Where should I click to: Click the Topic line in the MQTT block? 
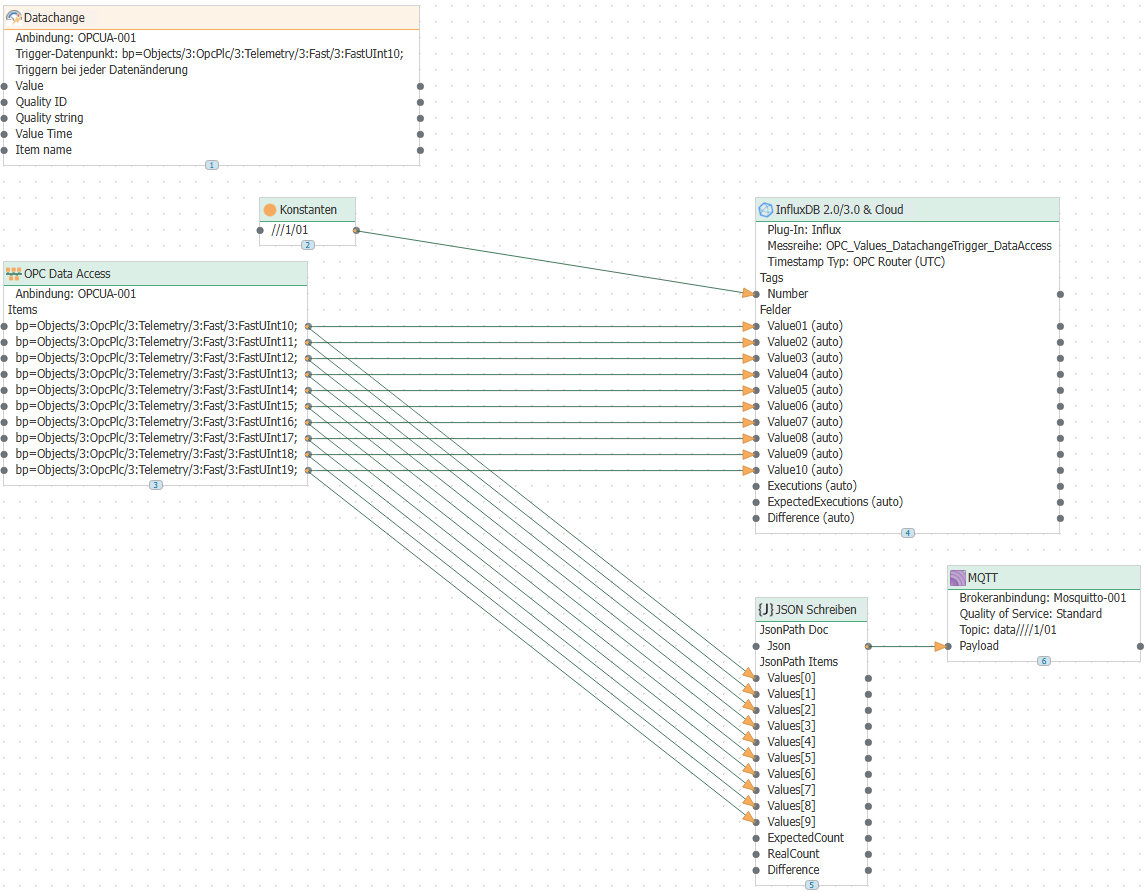1008,630
